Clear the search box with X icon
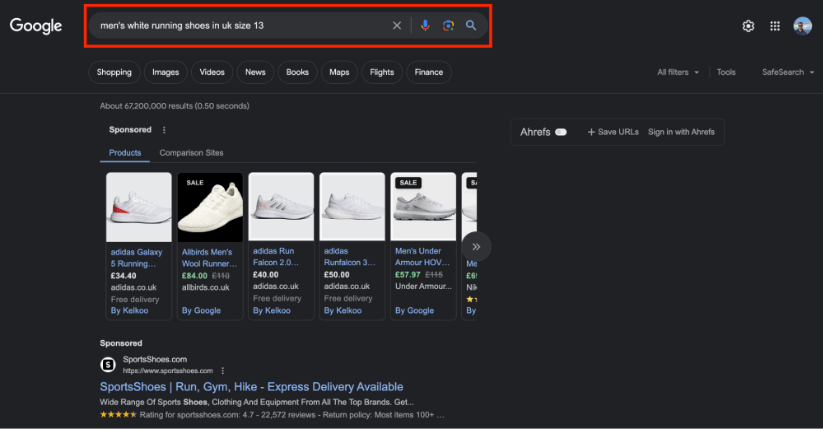Screen dimensions: 823x429 (x=397, y=26)
